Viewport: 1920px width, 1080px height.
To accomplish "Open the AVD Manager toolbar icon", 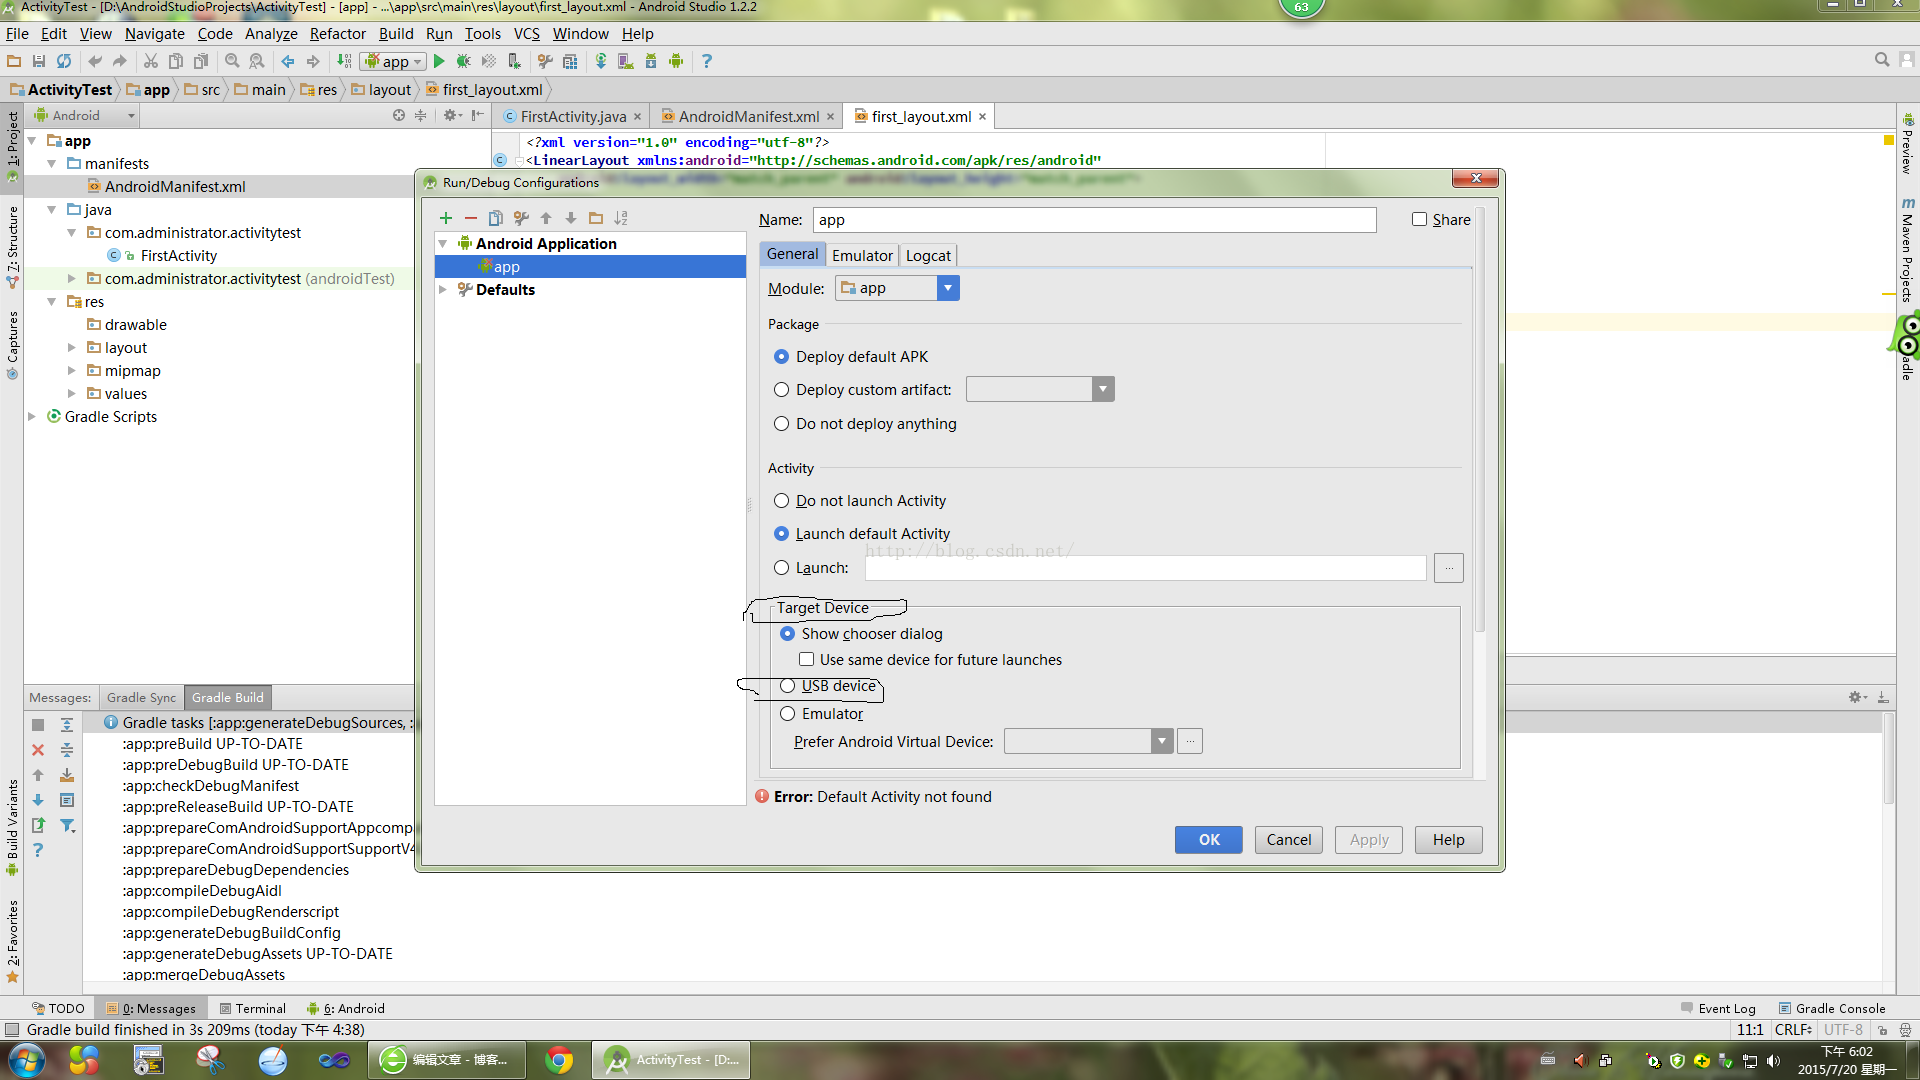I will click(x=626, y=61).
